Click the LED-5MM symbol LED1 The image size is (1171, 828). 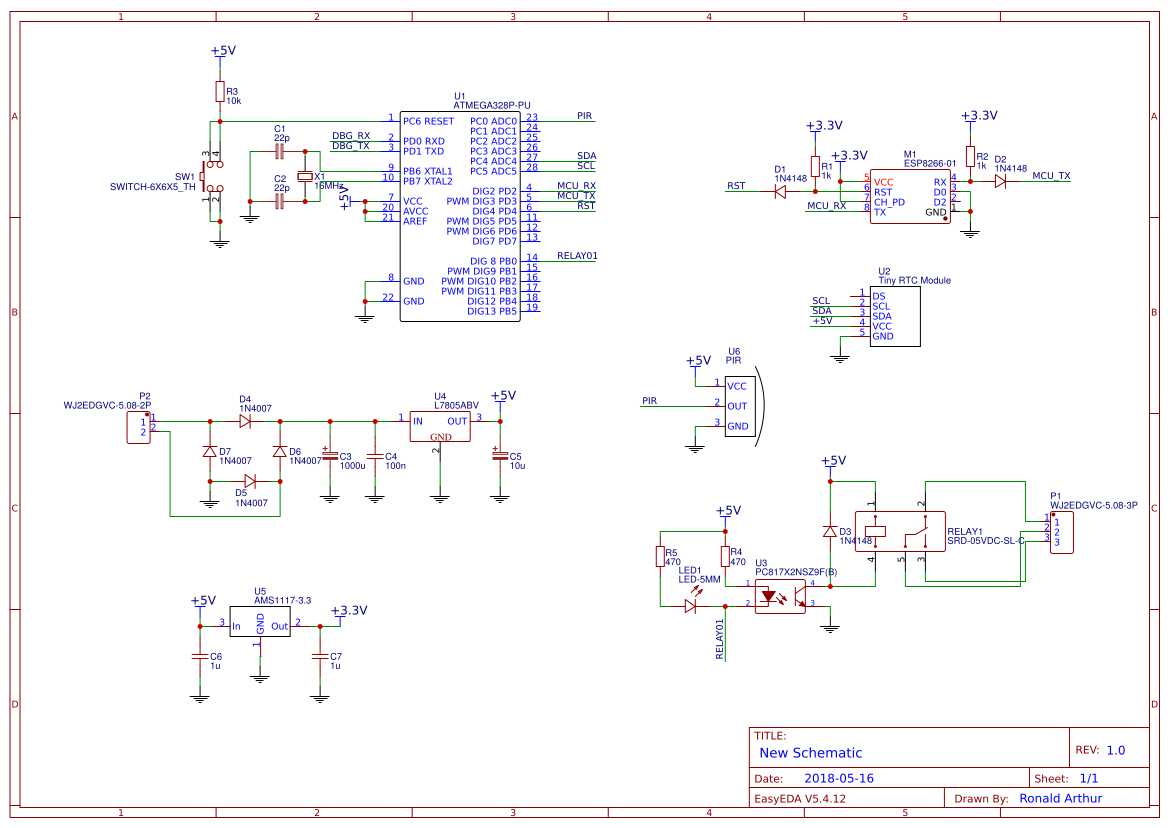690,605
